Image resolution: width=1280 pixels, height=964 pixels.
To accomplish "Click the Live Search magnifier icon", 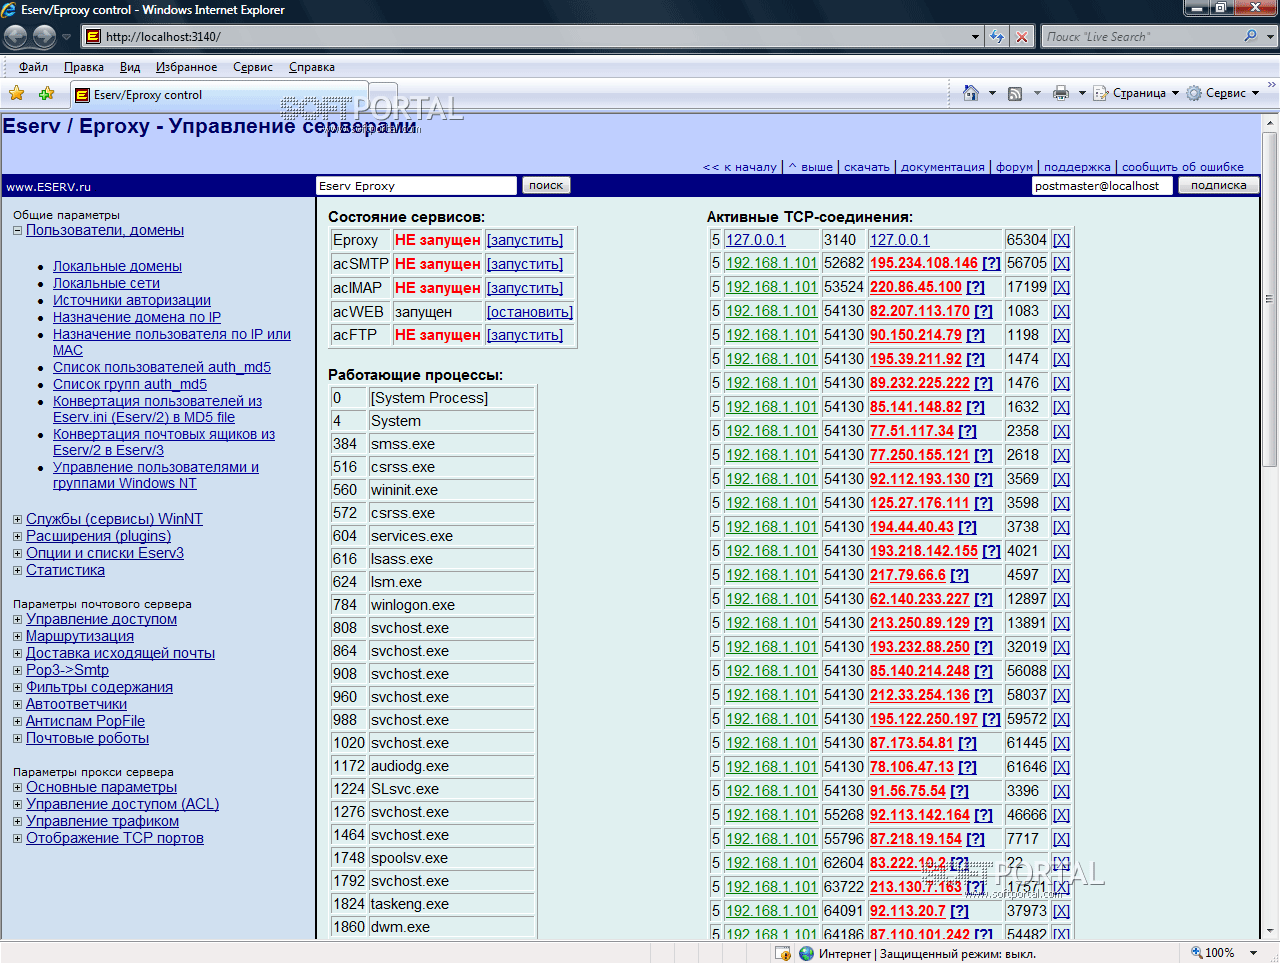I will click(1250, 36).
